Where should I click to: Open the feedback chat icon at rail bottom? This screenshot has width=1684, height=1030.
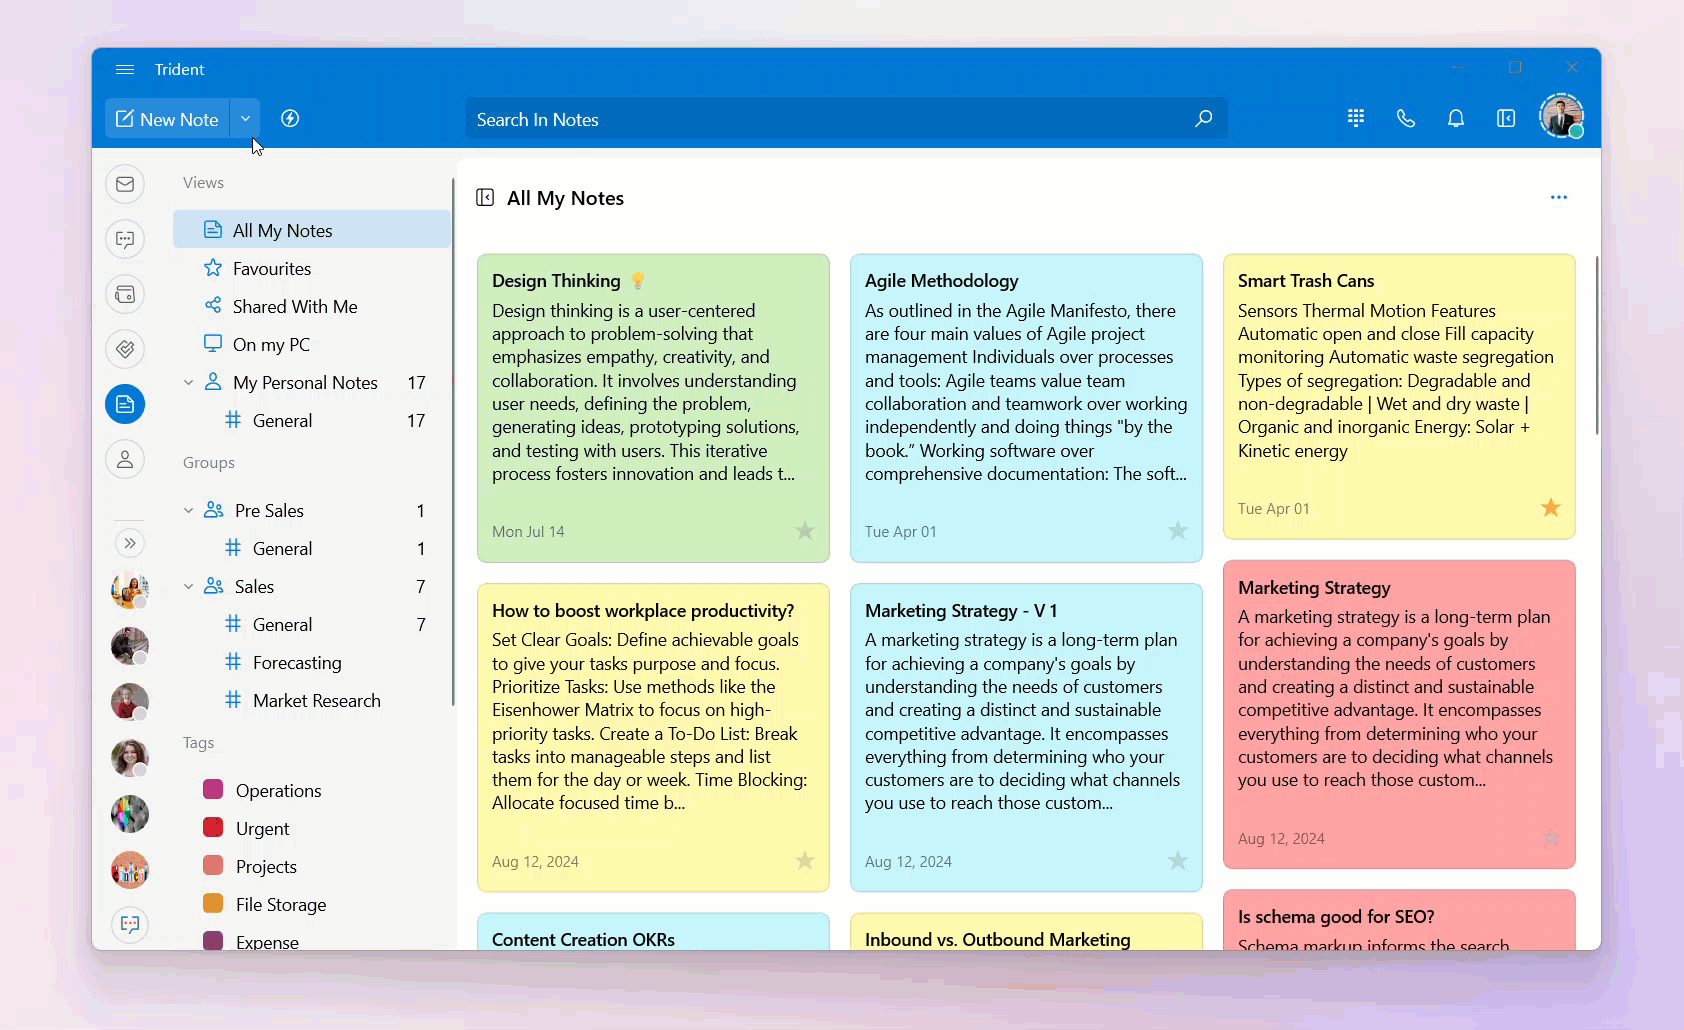[x=130, y=924]
